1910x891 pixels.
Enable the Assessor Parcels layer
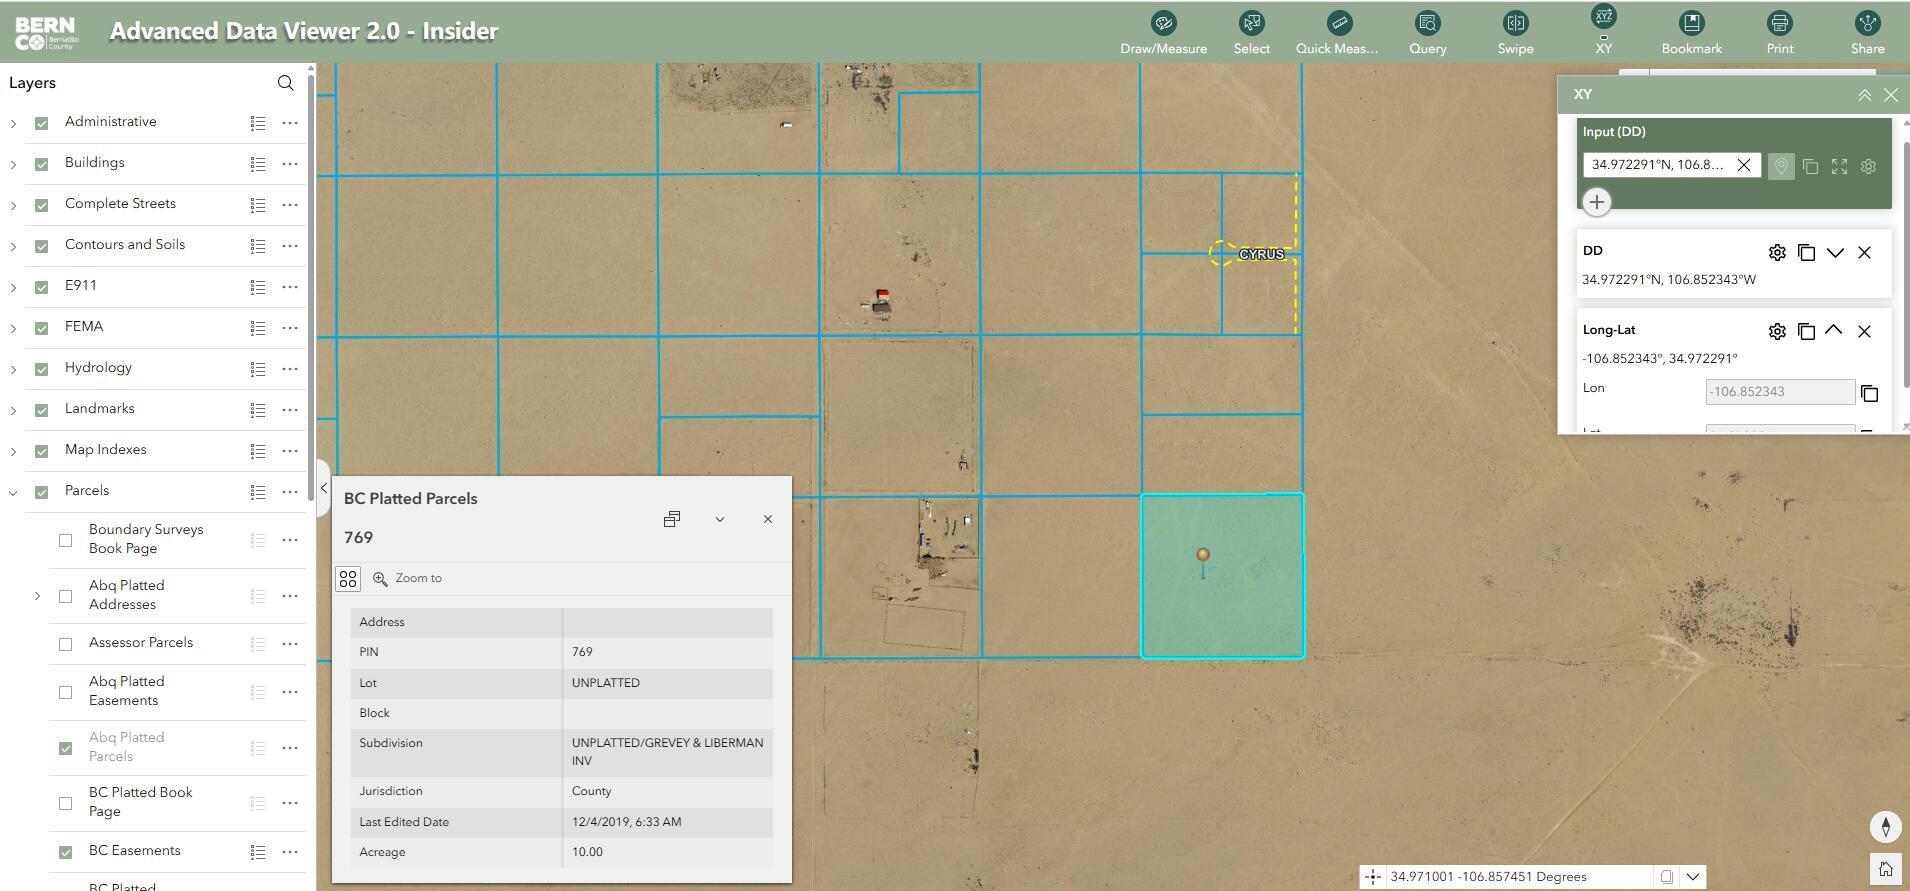[65, 644]
